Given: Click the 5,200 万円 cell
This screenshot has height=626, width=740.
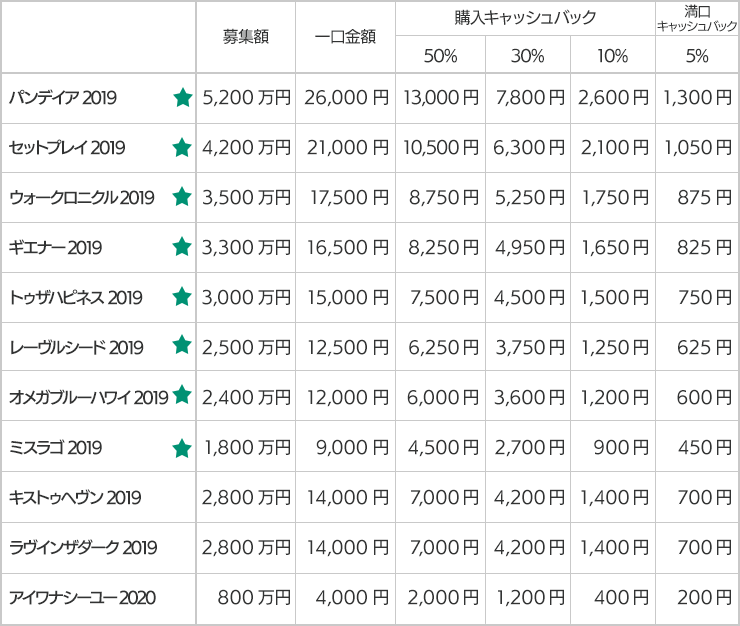Looking at the screenshot, I should click(x=246, y=98).
